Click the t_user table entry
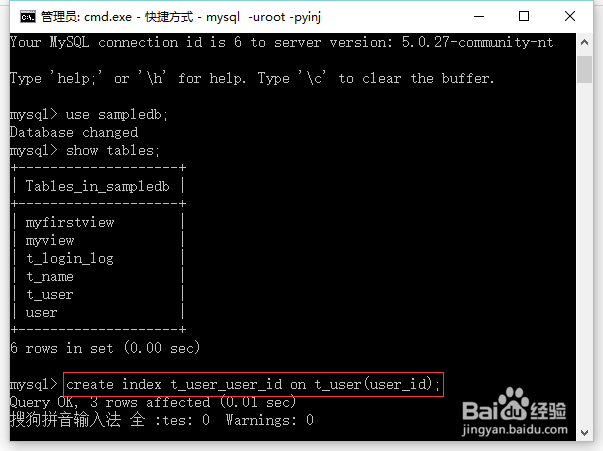The height and width of the screenshot is (451, 603). coord(50,295)
